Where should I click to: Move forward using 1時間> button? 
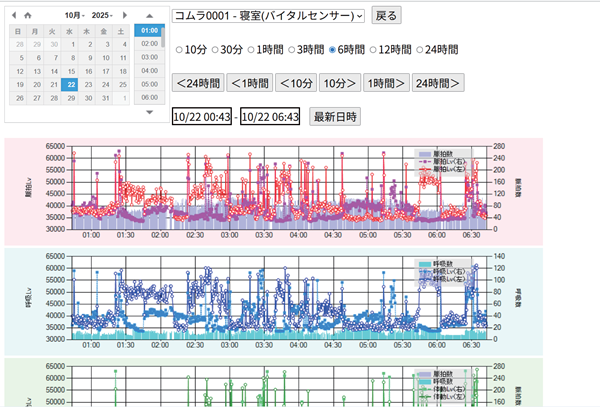[385, 83]
